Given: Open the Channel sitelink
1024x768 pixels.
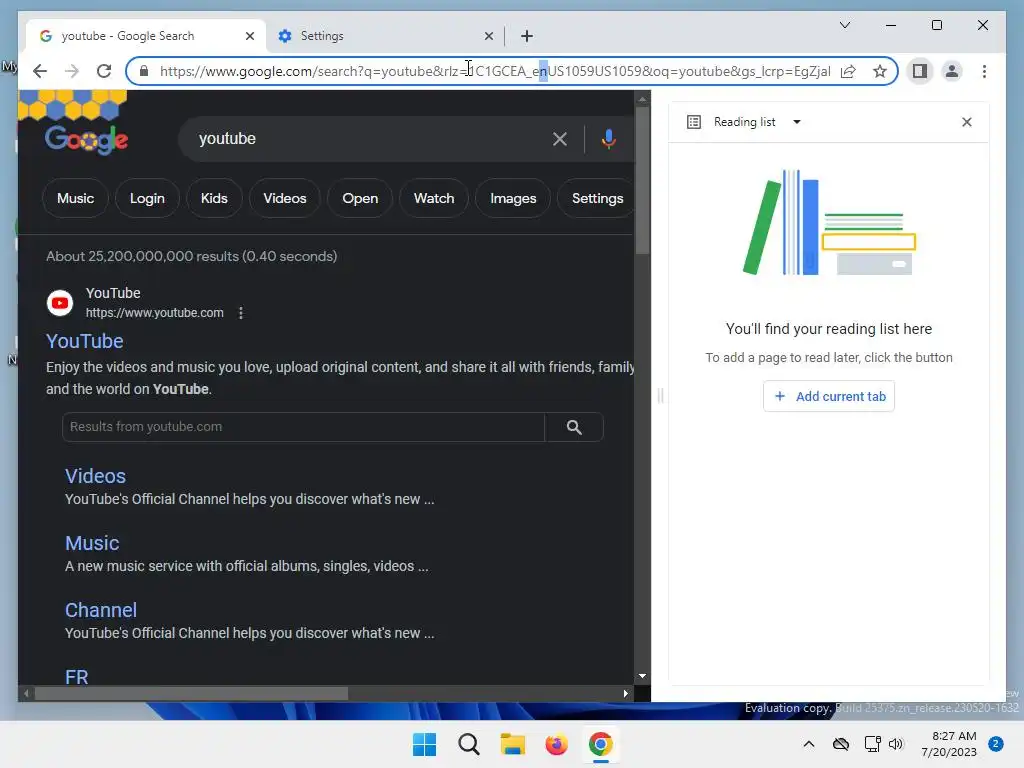Looking at the screenshot, I should coord(101,610).
